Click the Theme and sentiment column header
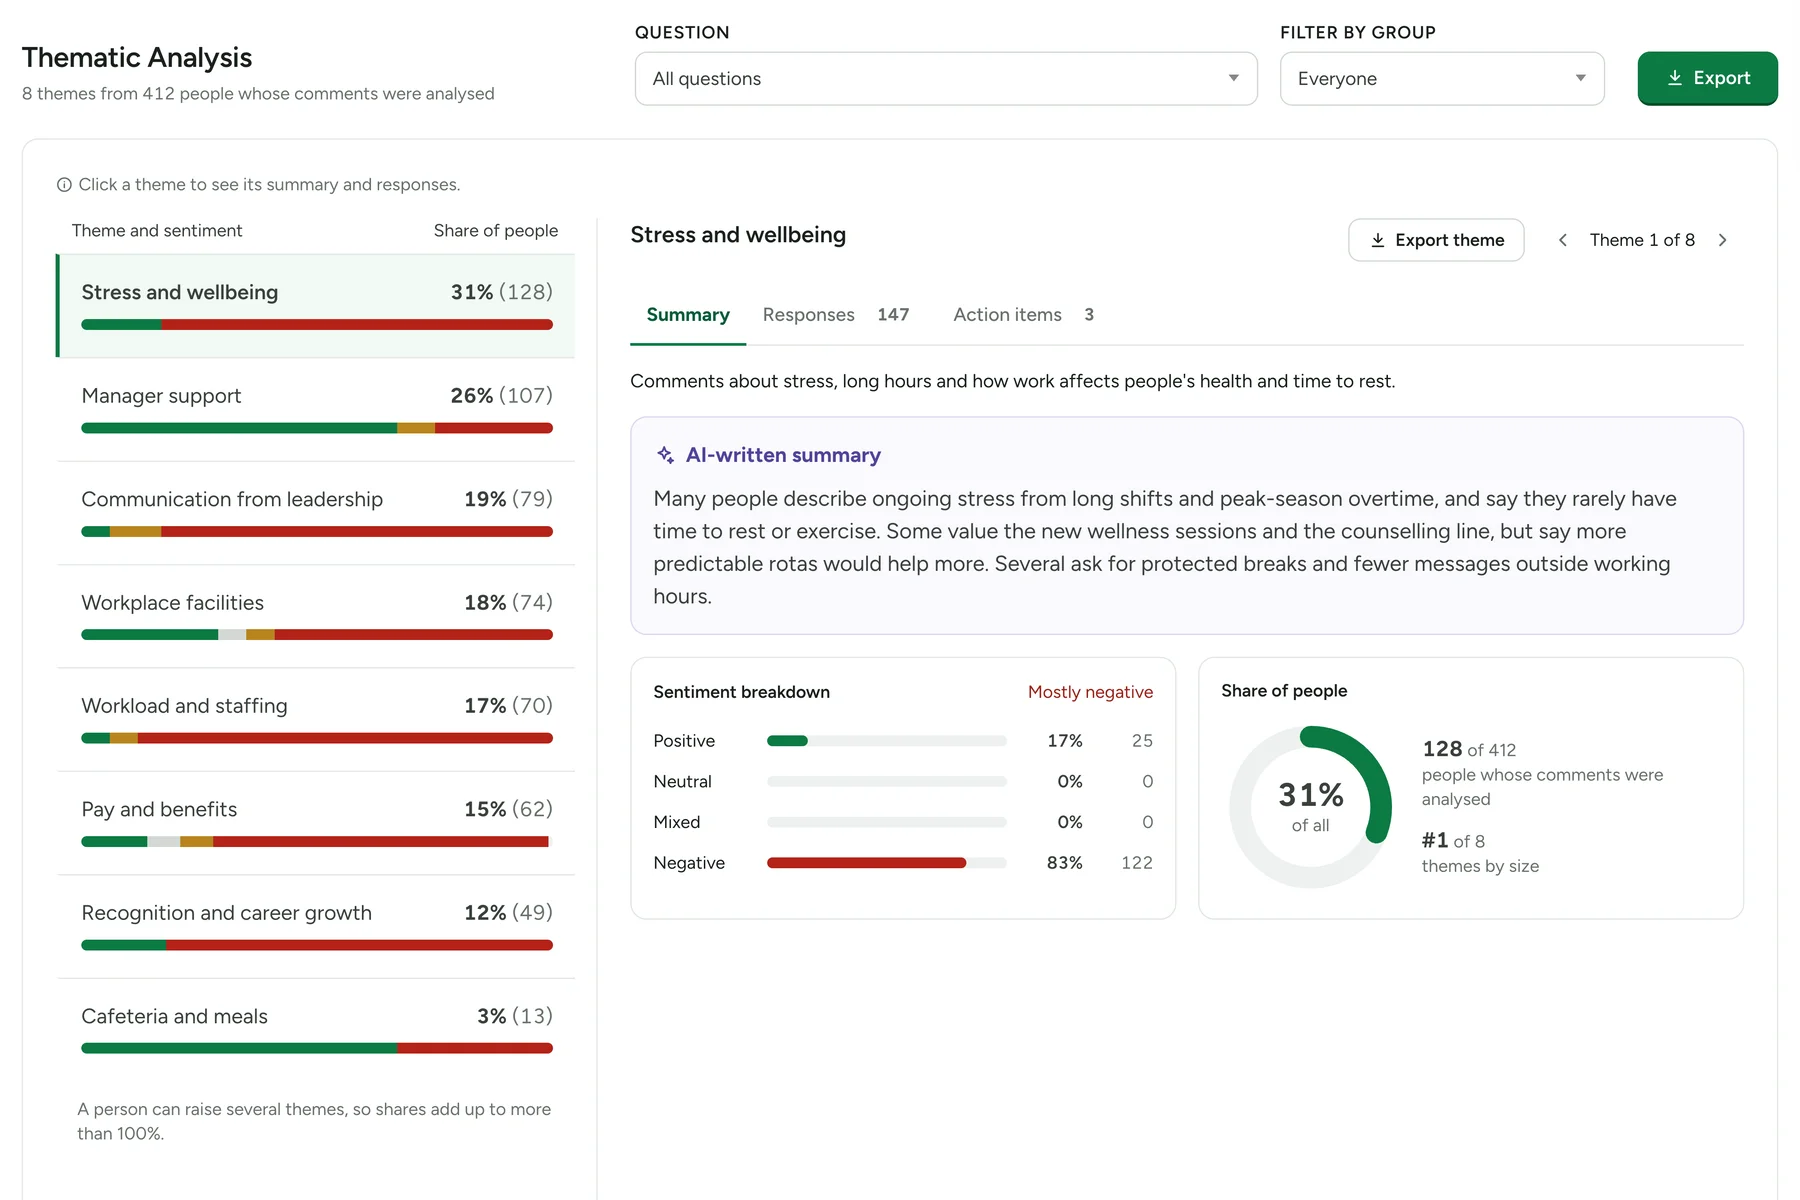This screenshot has height=1200, width=1800. [x=157, y=231]
